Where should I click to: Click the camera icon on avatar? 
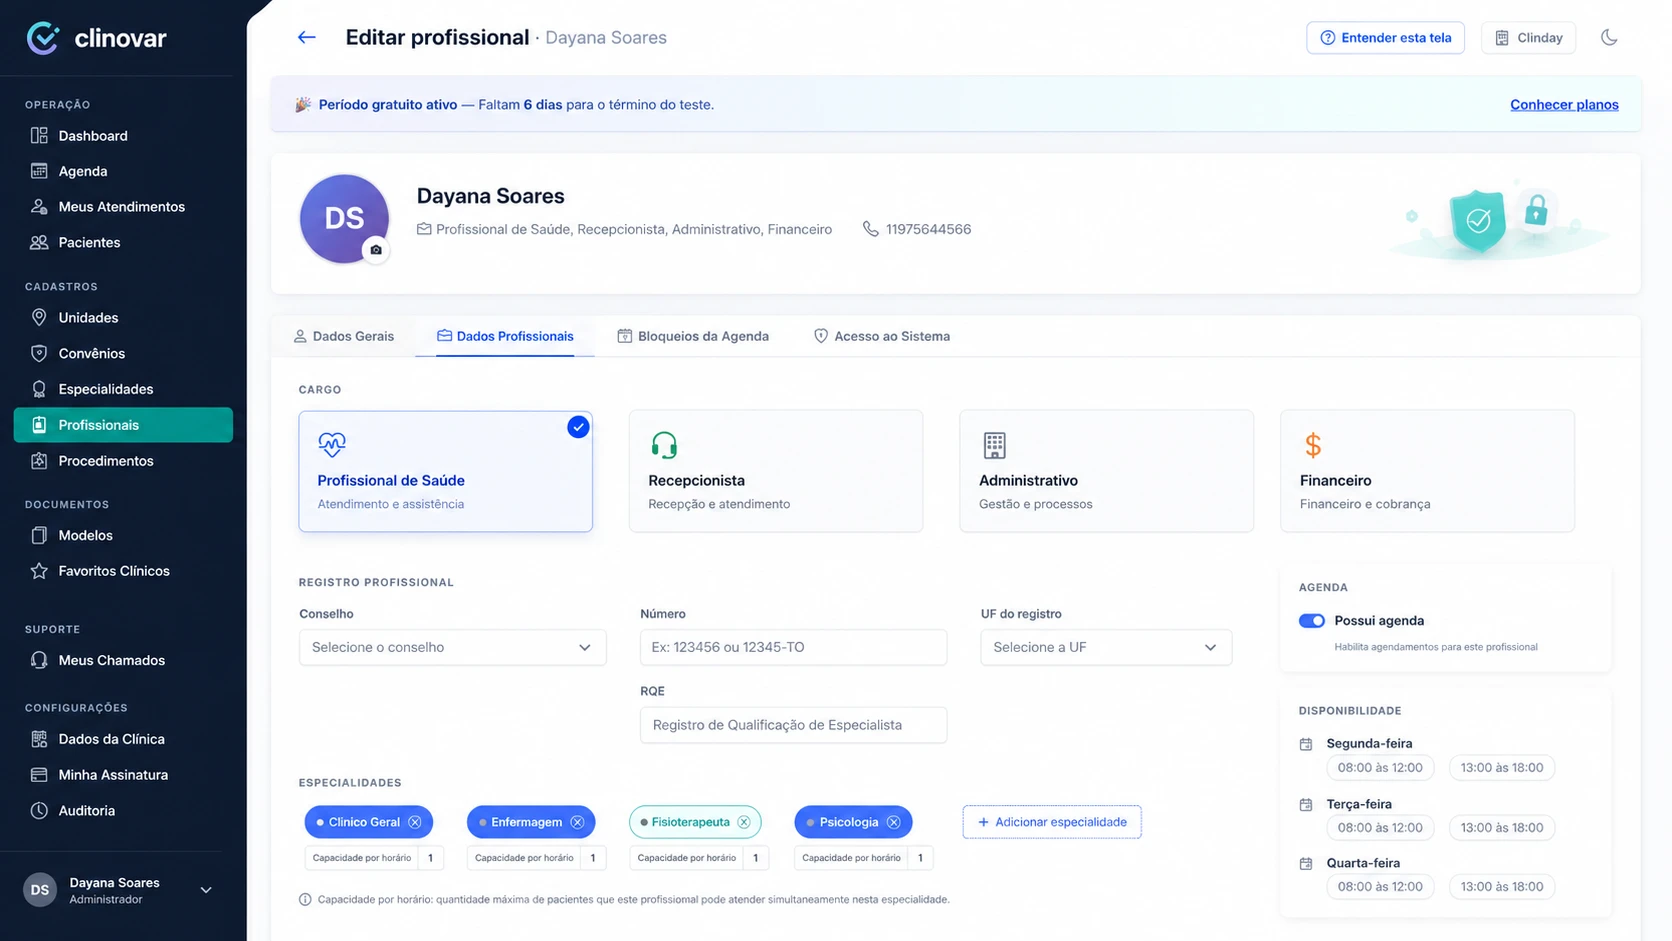(x=376, y=250)
